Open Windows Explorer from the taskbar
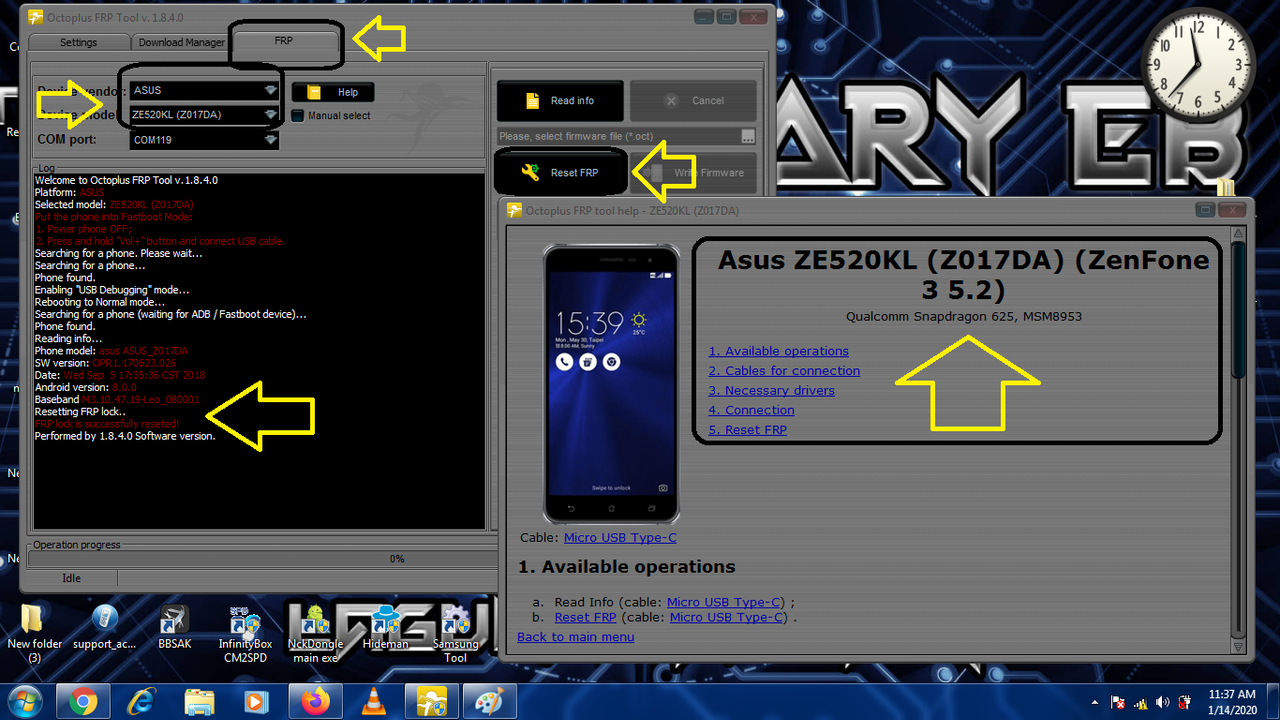The image size is (1280, 720). (x=200, y=702)
